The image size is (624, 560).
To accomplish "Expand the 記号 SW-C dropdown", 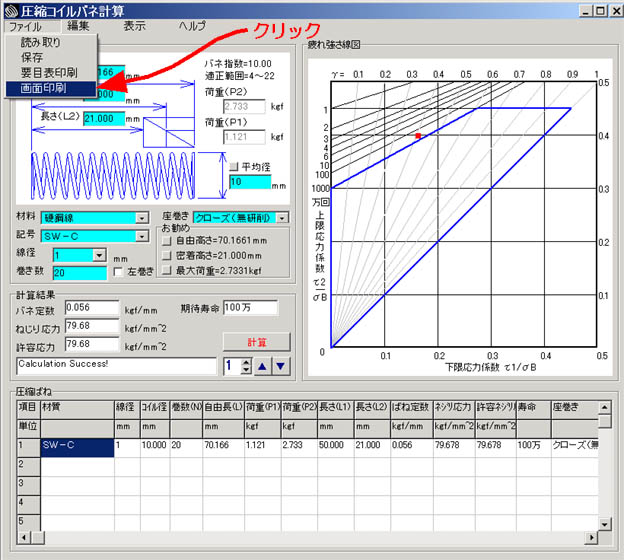I will click(142, 236).
